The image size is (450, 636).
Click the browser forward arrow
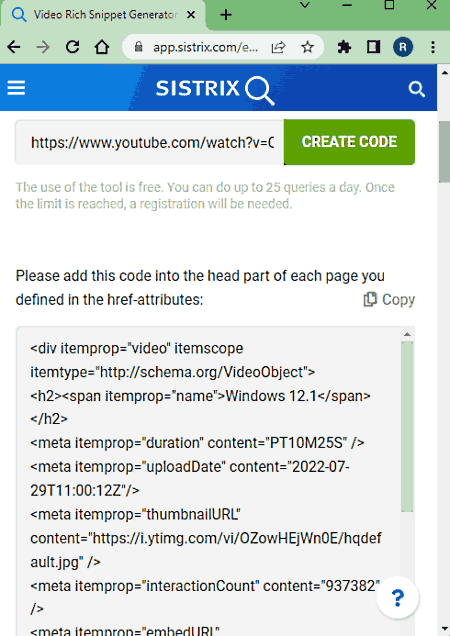(43, 47)
